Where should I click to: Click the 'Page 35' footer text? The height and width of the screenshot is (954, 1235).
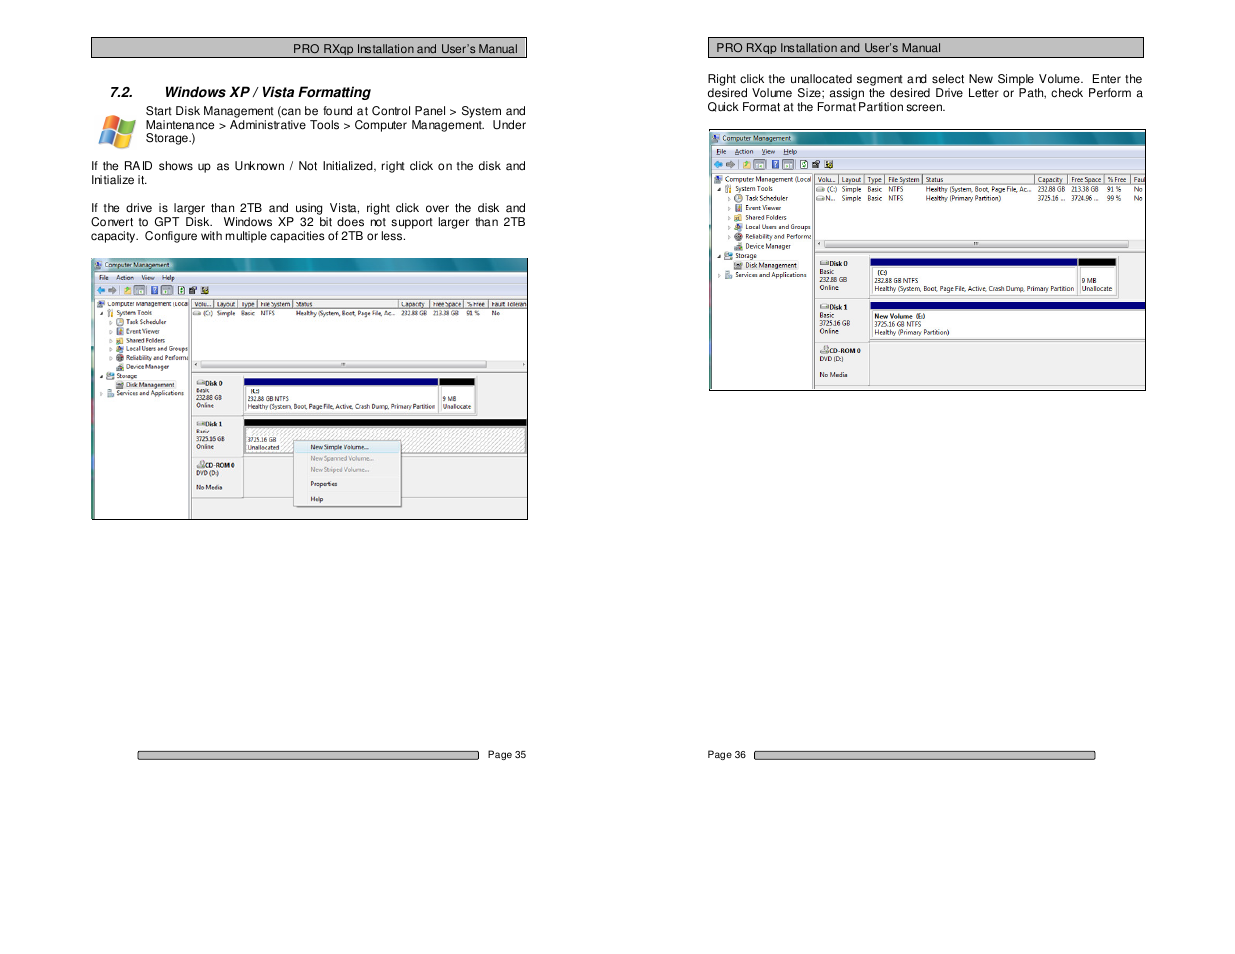pyautogui.click(x=507, y=755)
